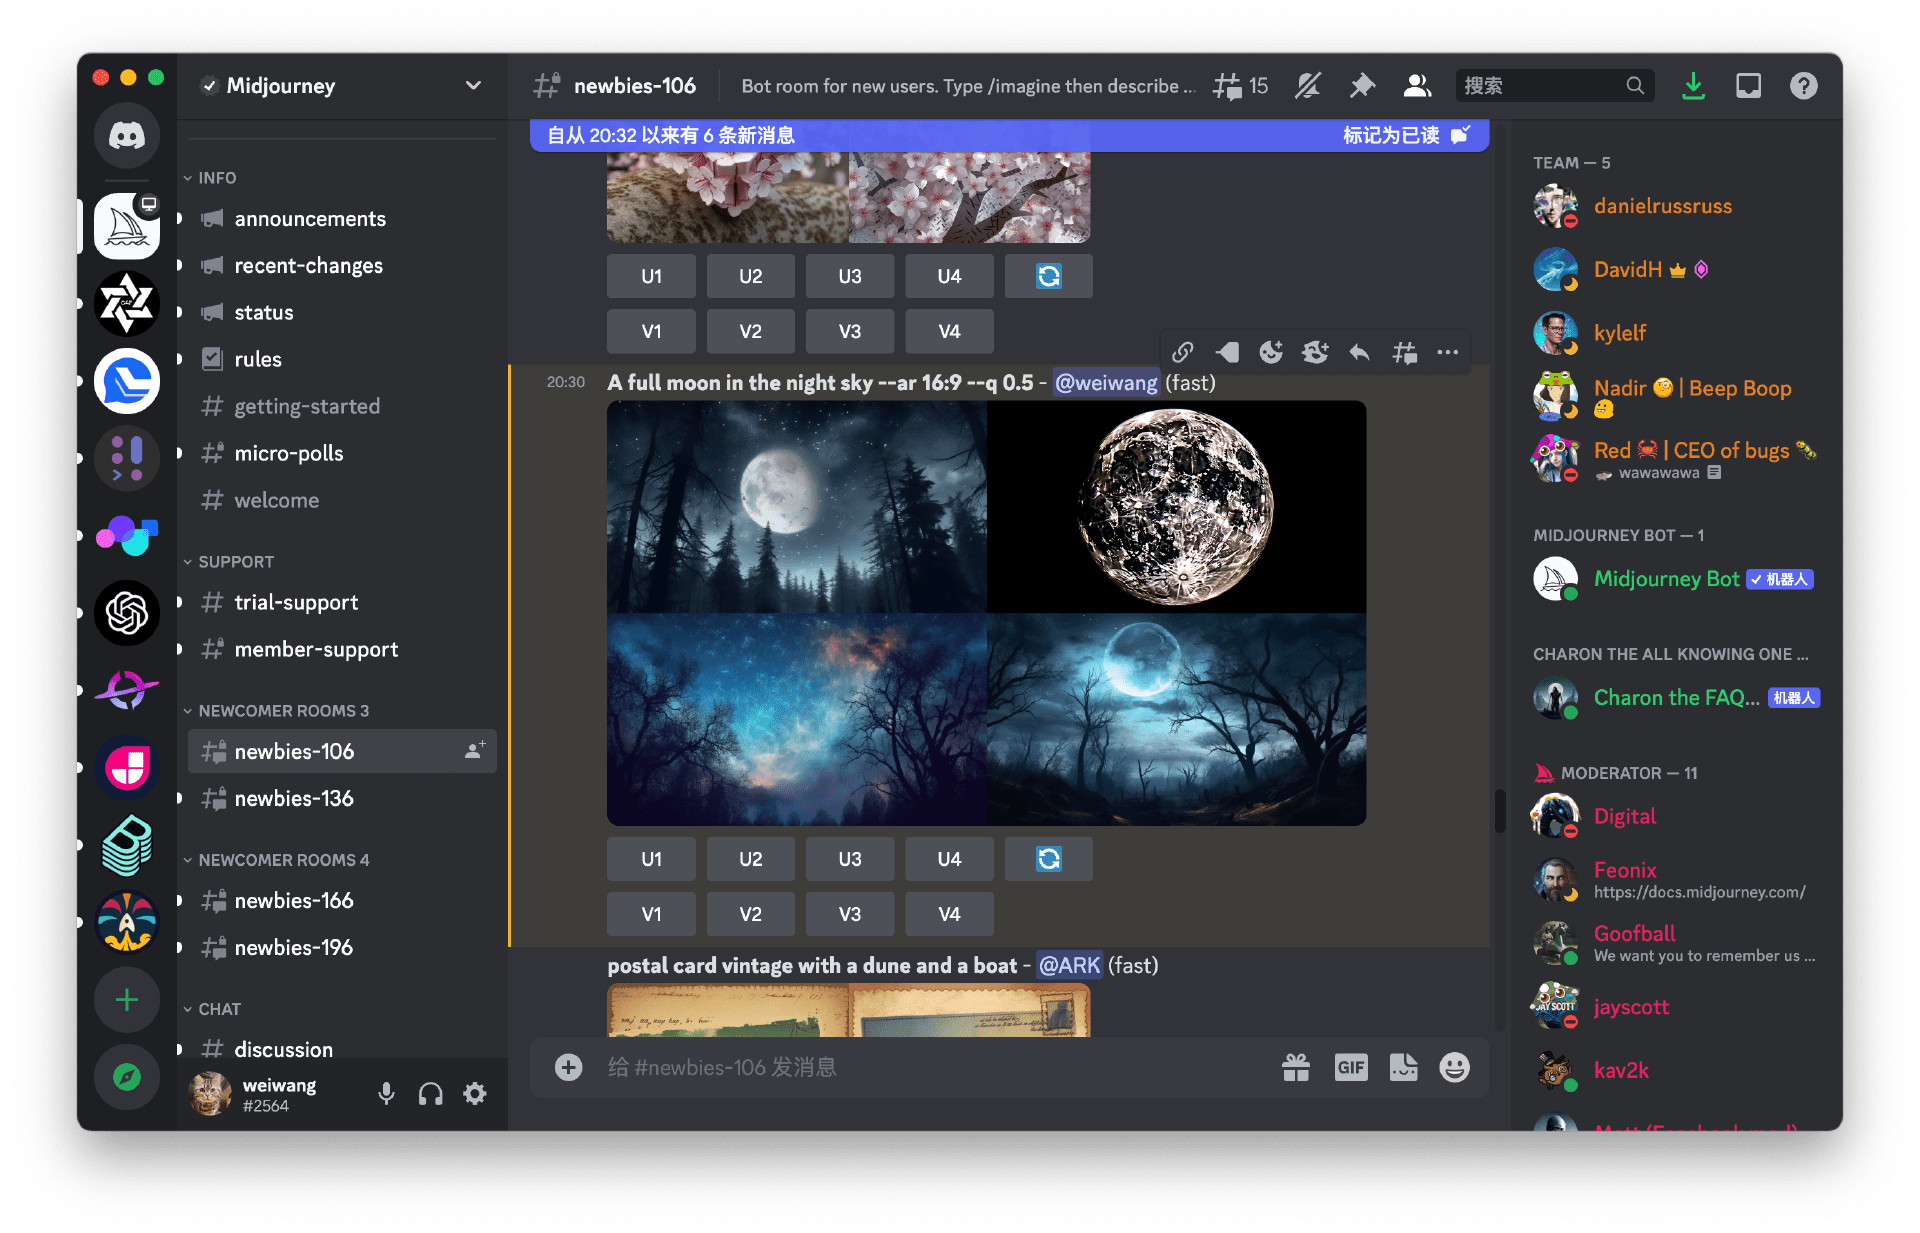Open the inbox icon in header
1920x1233 pixels.
click(1748, 86)
